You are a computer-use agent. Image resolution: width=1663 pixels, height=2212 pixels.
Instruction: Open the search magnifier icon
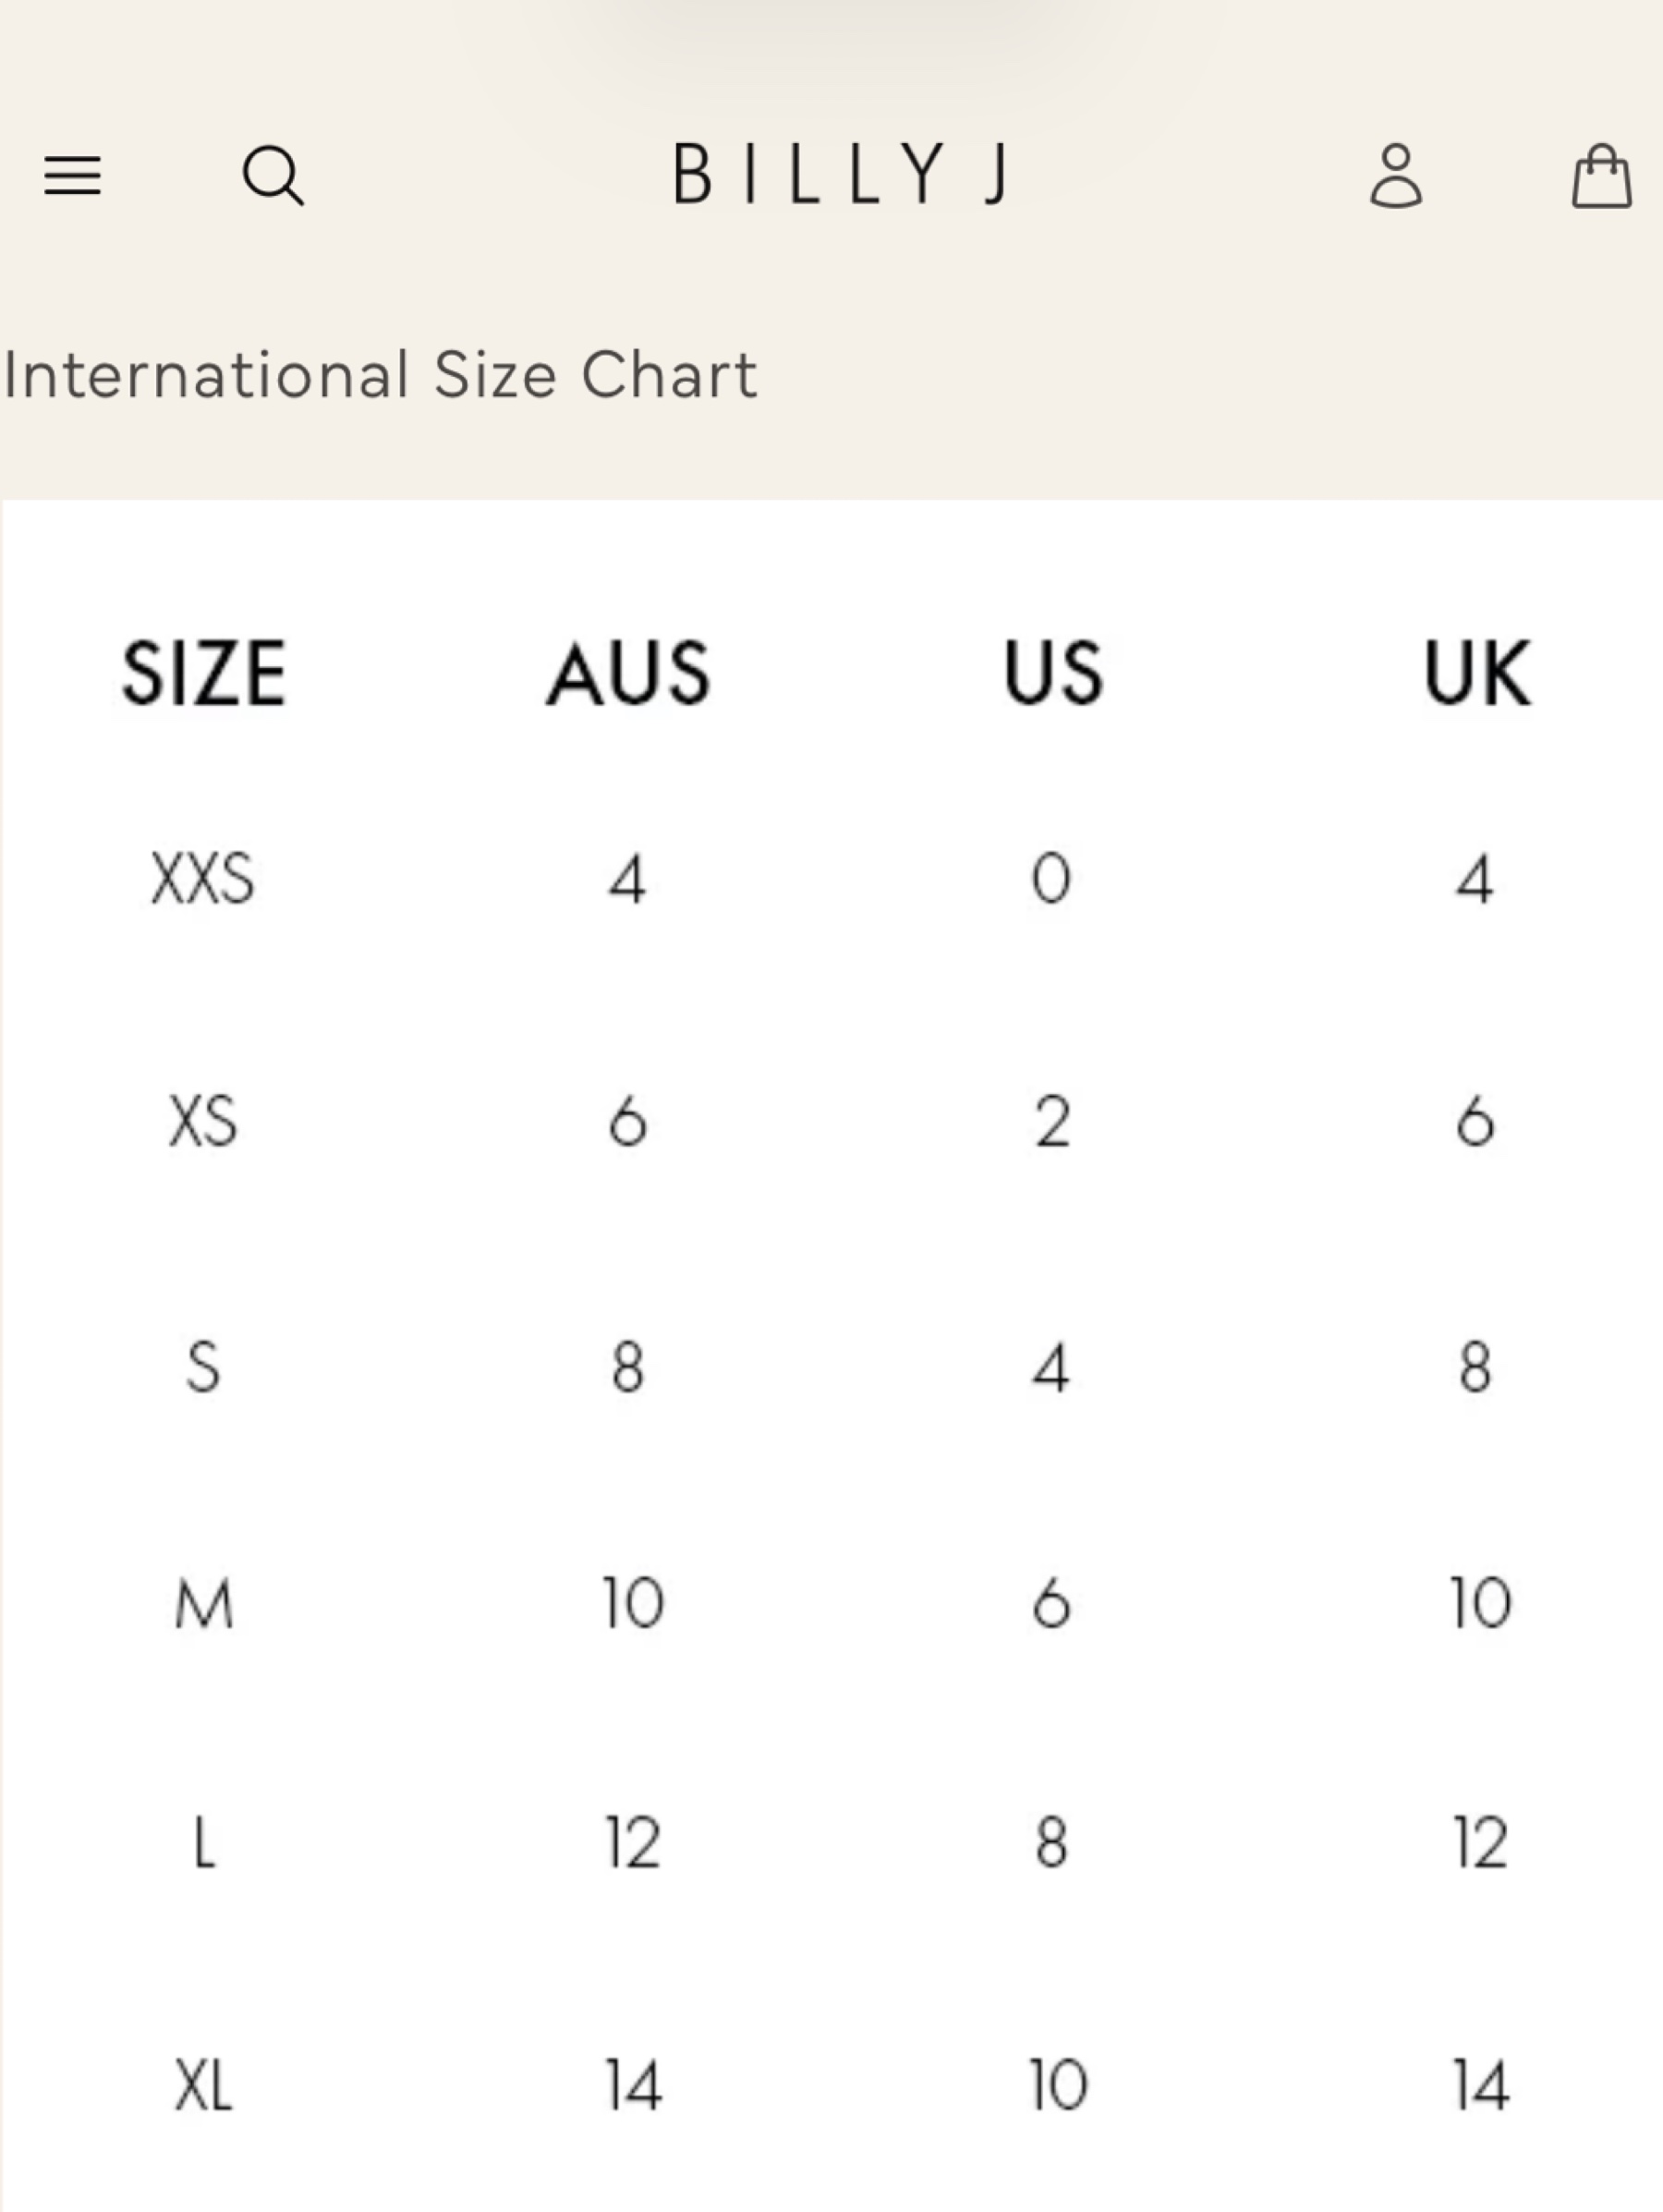click(x=273, y=176)
